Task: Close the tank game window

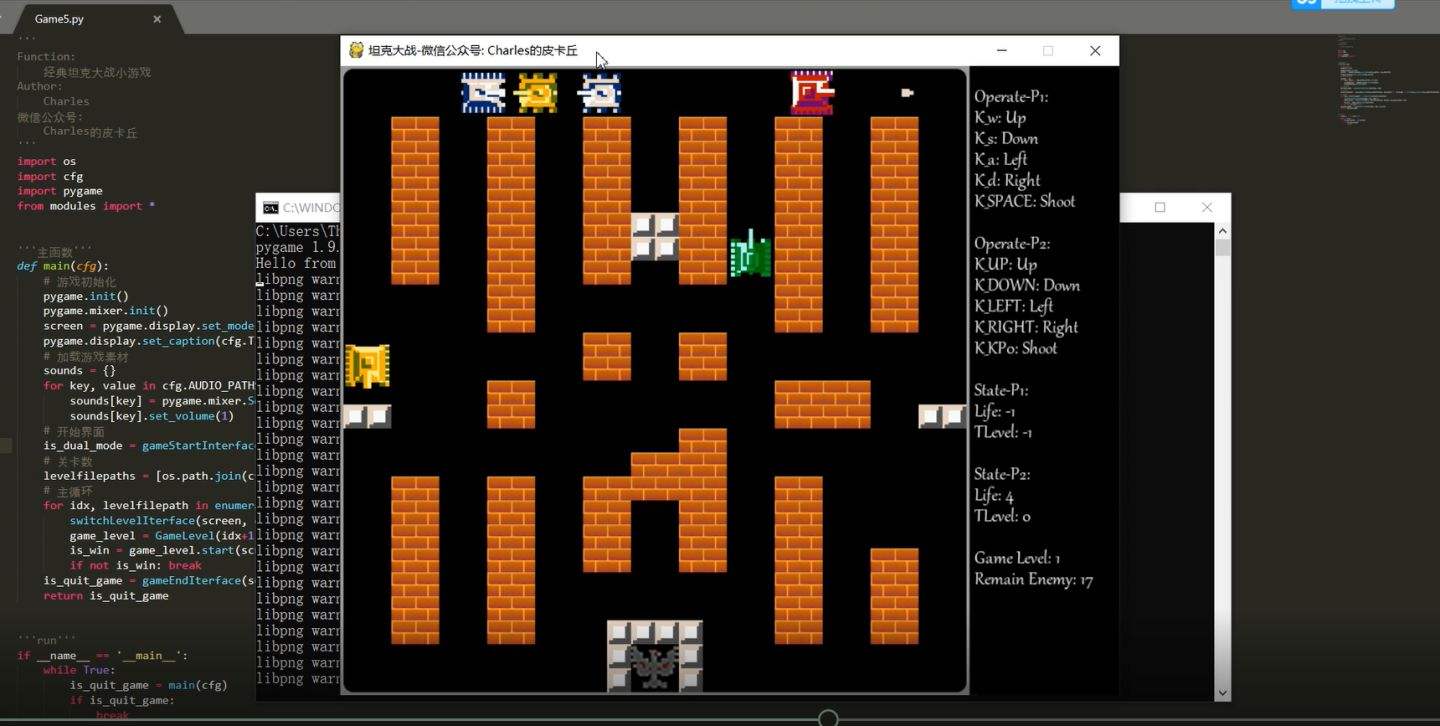Action: pyautogui.click(x=1095, y=50)
